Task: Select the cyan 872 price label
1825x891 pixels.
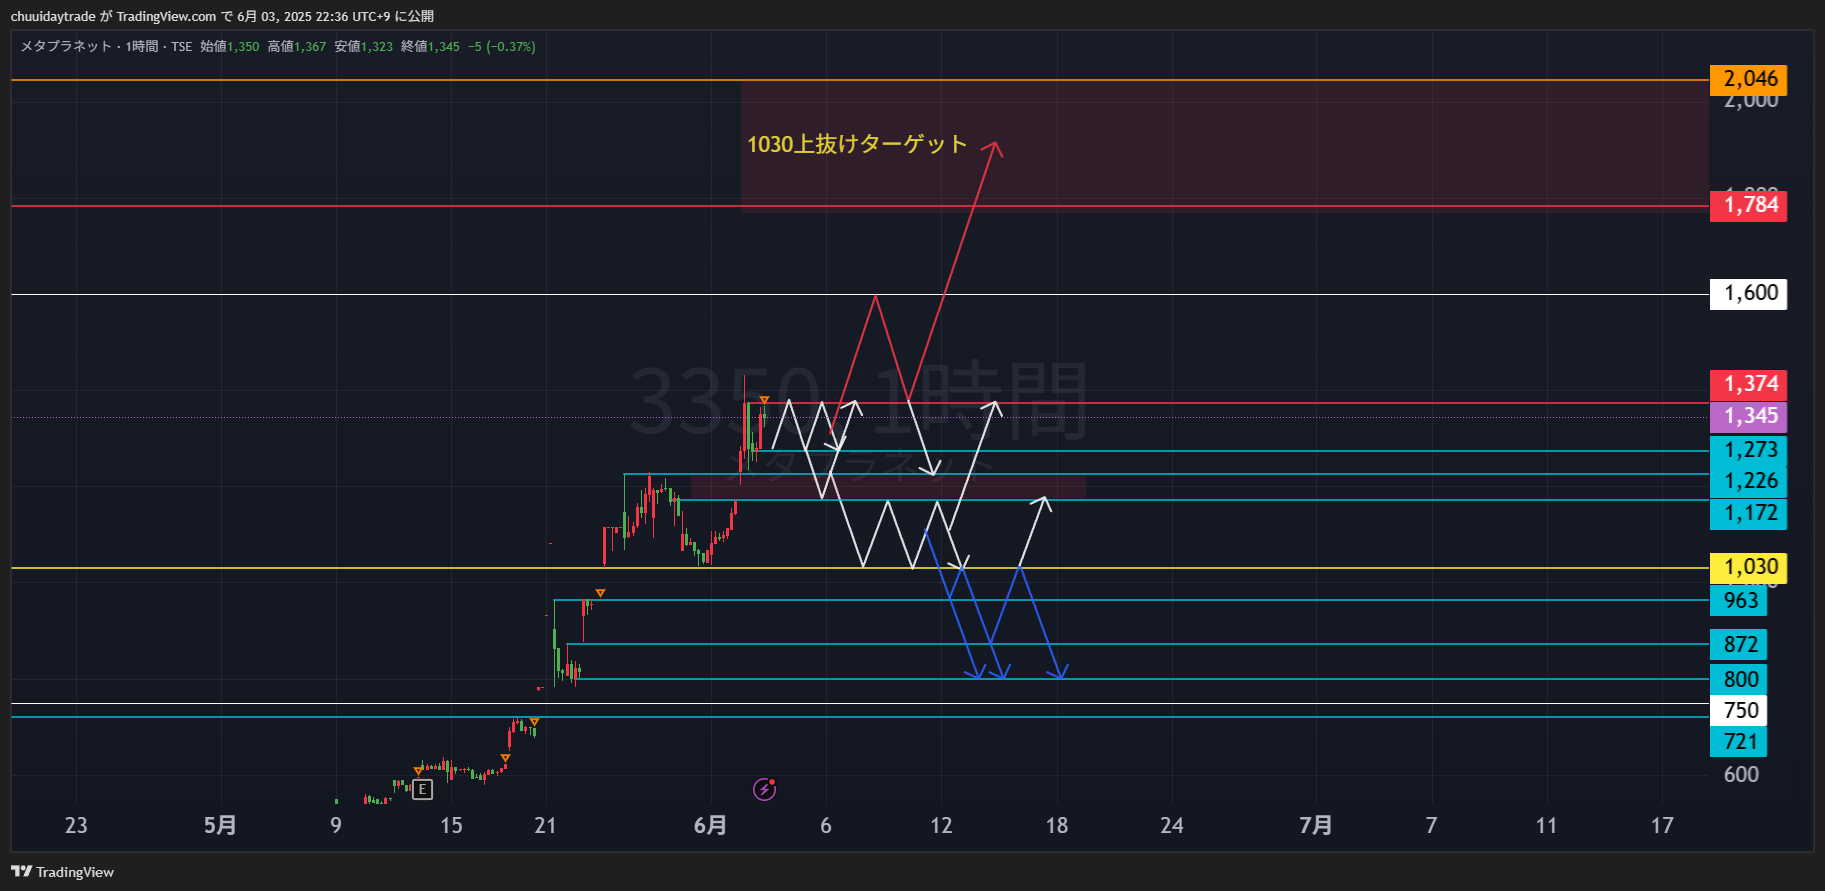Action: click(1739, 644)
